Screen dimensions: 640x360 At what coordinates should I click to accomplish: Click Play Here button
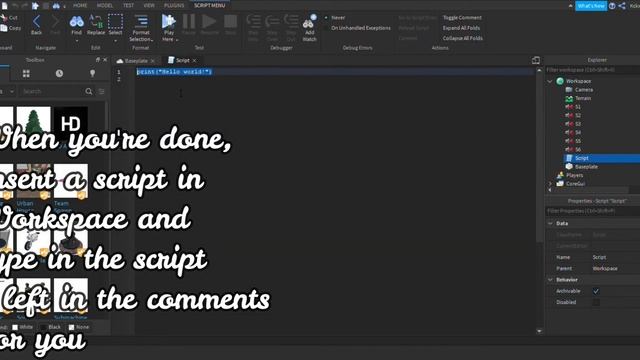(168, 21)
